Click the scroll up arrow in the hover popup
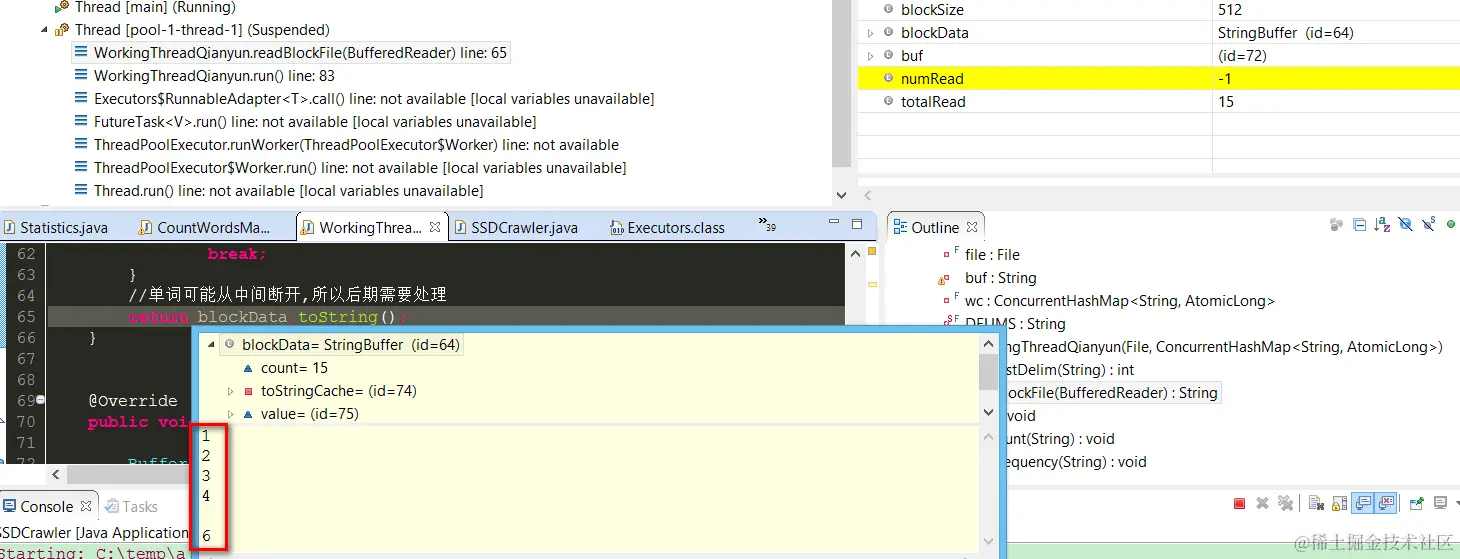Viewport: 1460px width, 559px height. [x=988, y=343]
